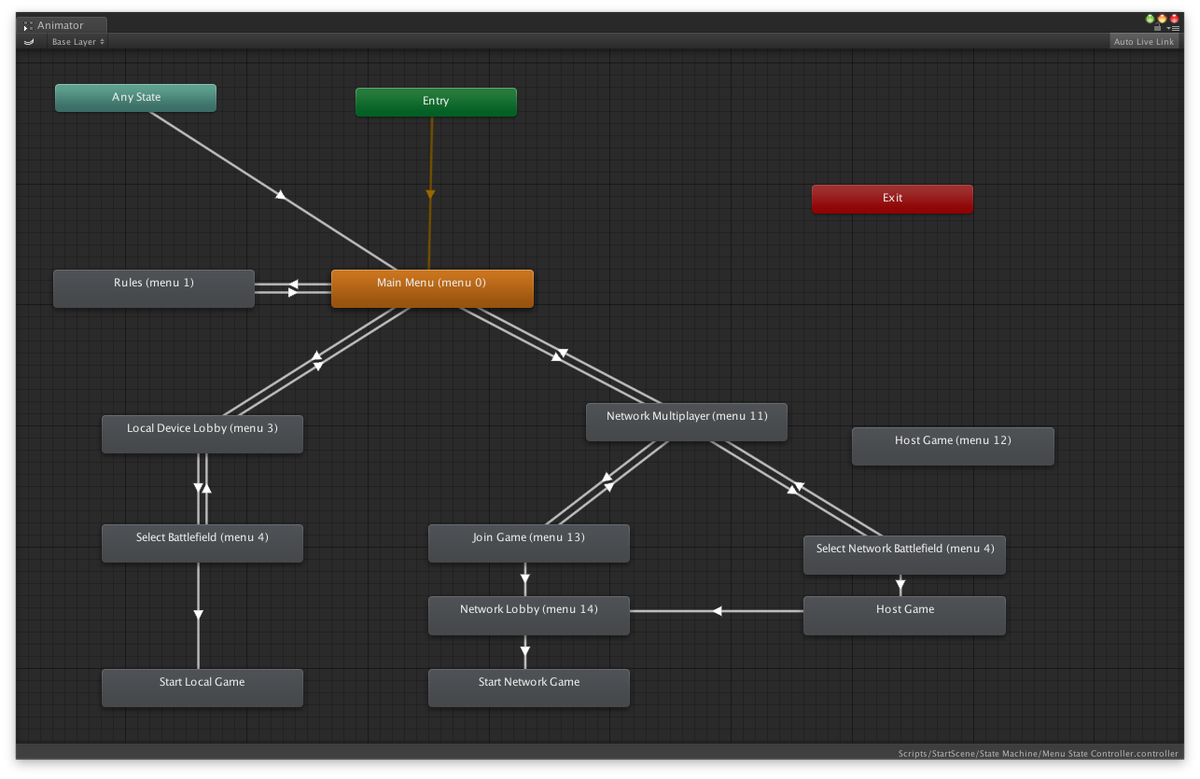The width and height of the screenshot is (1200, 779).
Task: Click the controller file path in the status bar
Action: coord(1038,753)
